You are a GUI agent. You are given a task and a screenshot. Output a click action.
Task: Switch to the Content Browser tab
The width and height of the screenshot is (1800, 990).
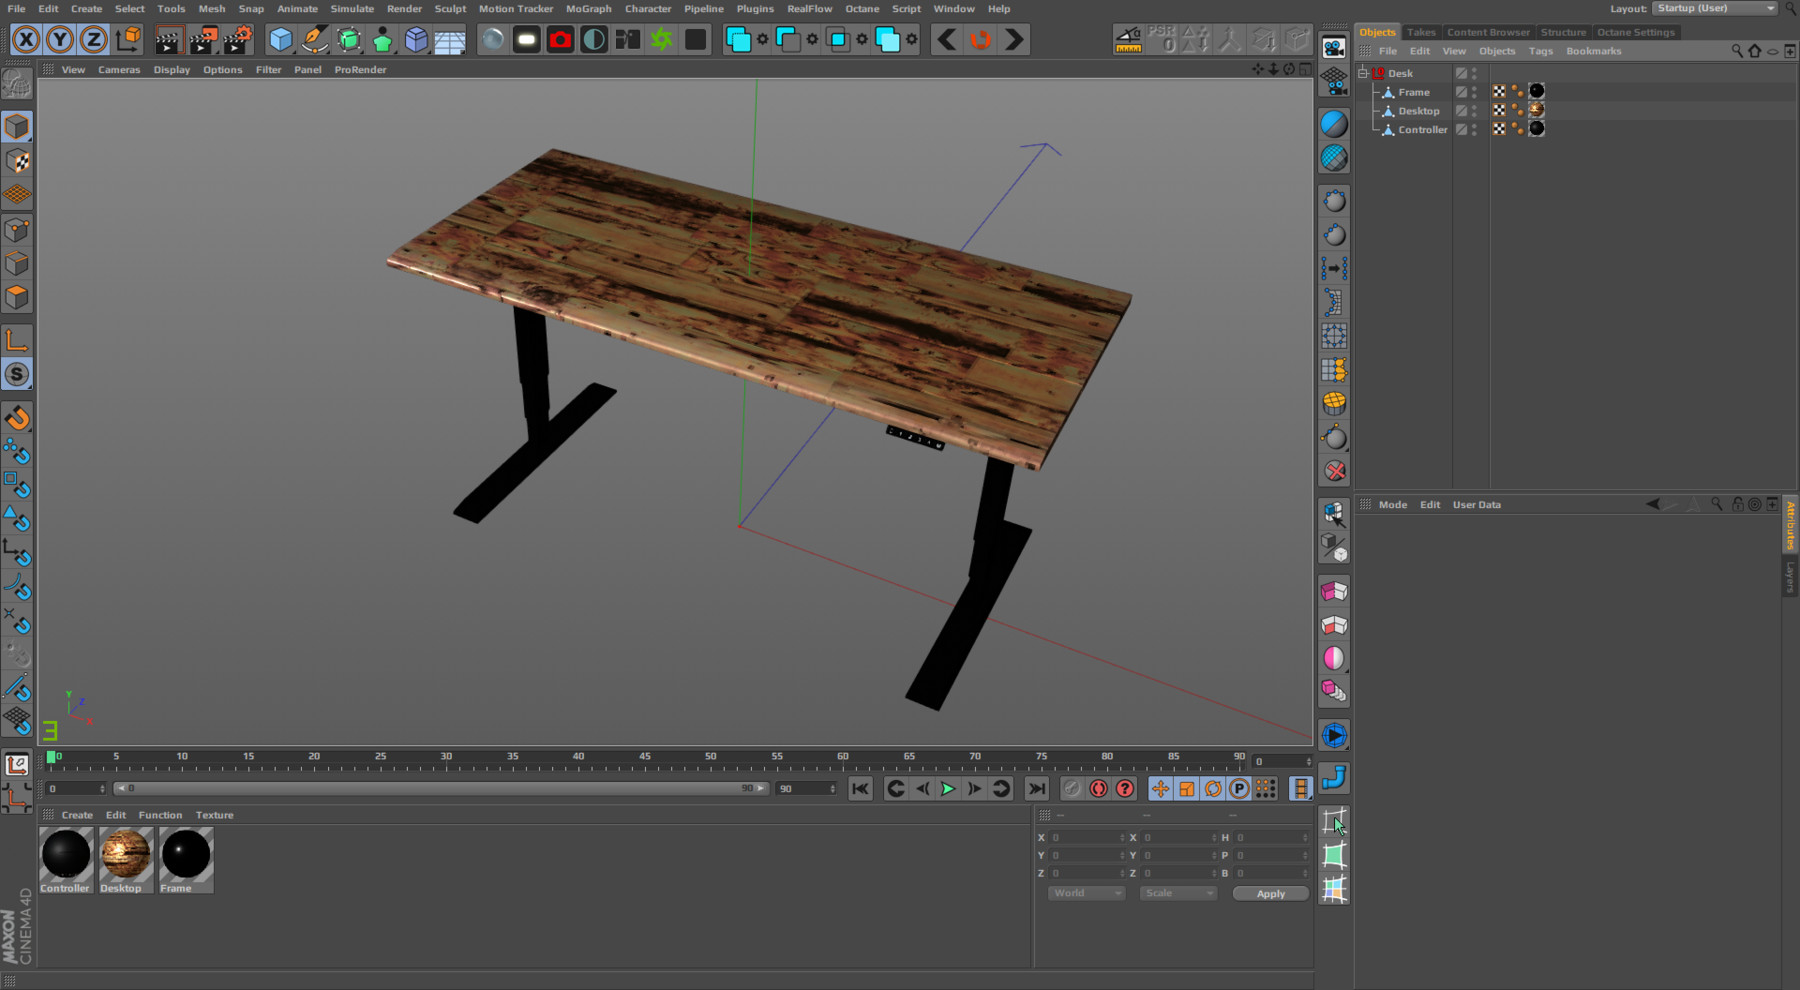point(1488,31)
